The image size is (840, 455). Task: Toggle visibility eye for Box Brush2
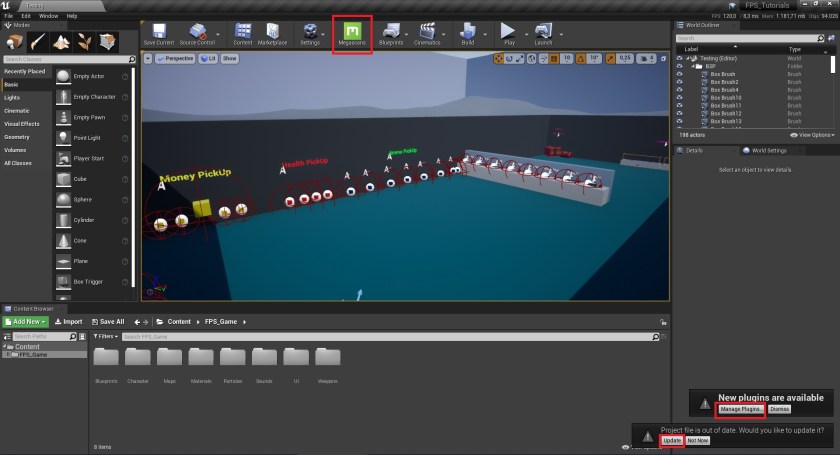(x=680, y=82)
